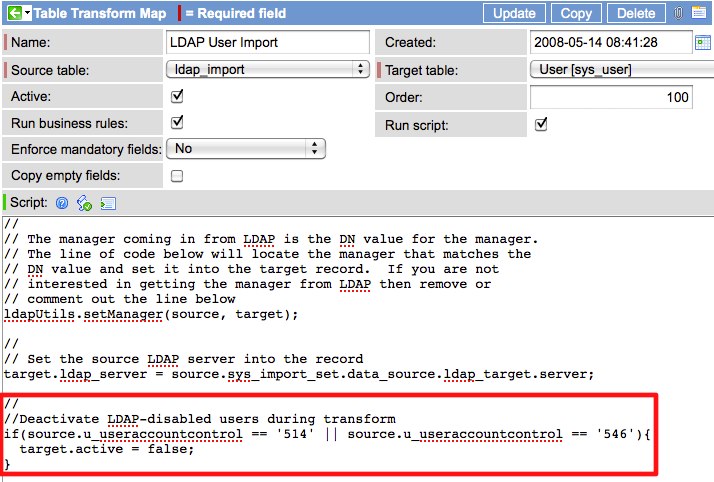
Task: Click the script syntax check icon
Action: click(84, 203)
